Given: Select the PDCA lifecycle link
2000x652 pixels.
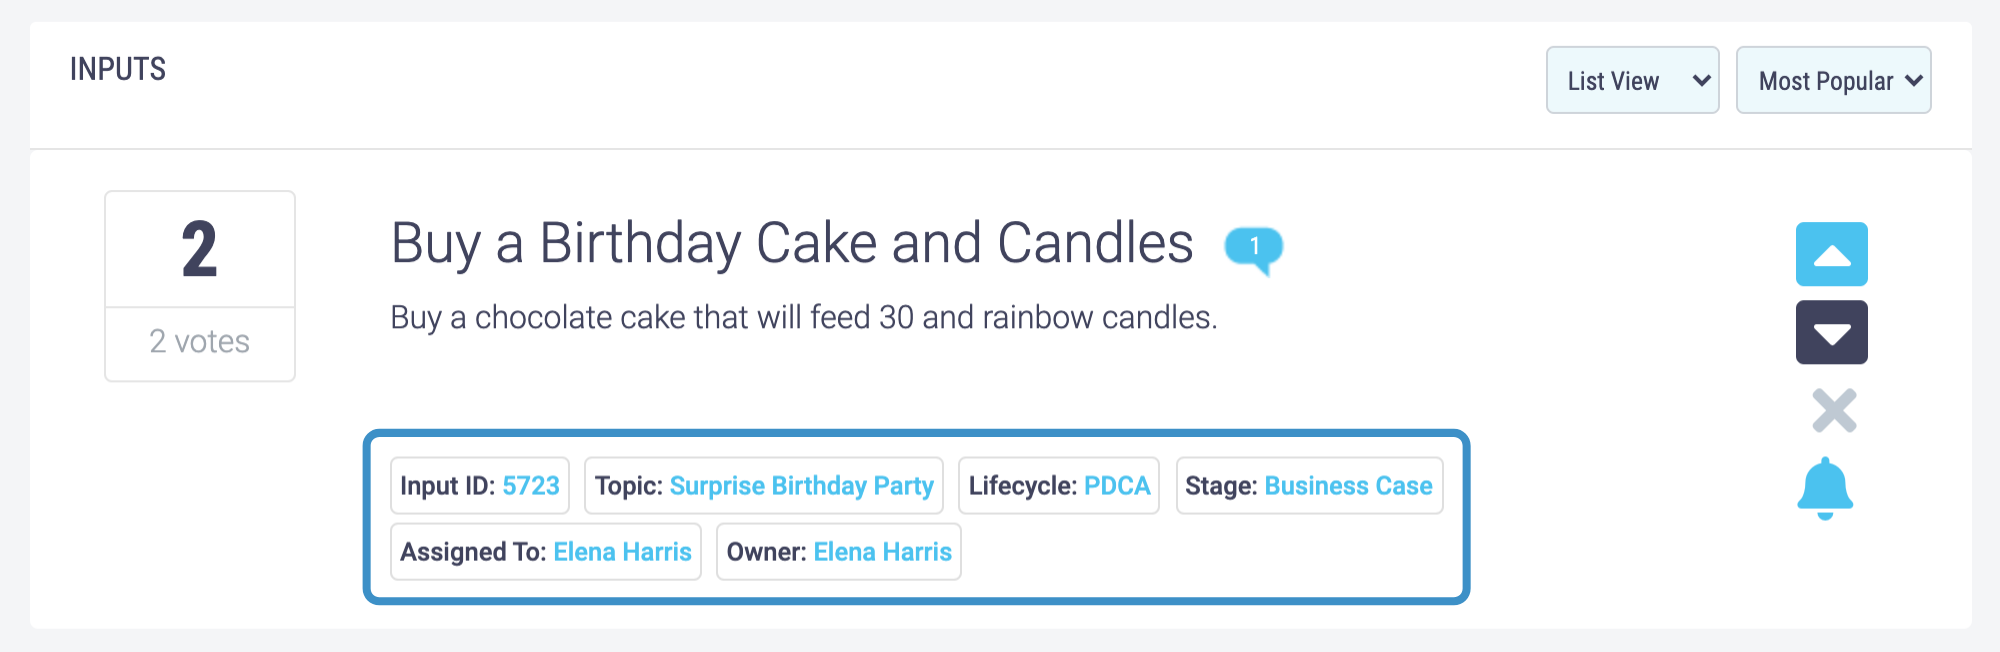Looking at the screenshot, I should click(x=1117, y=486).
